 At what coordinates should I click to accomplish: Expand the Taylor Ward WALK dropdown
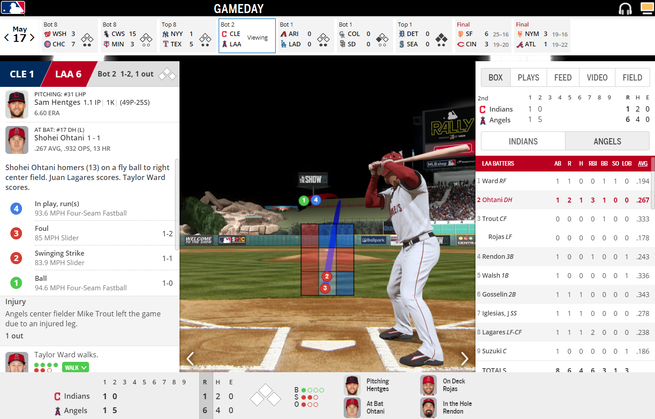point(76,368)
